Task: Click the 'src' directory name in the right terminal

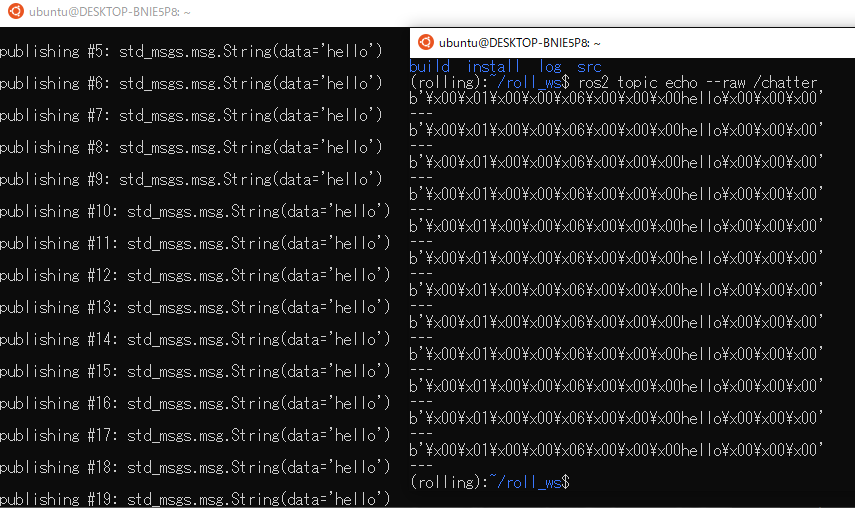Action: tap(589, 67)
